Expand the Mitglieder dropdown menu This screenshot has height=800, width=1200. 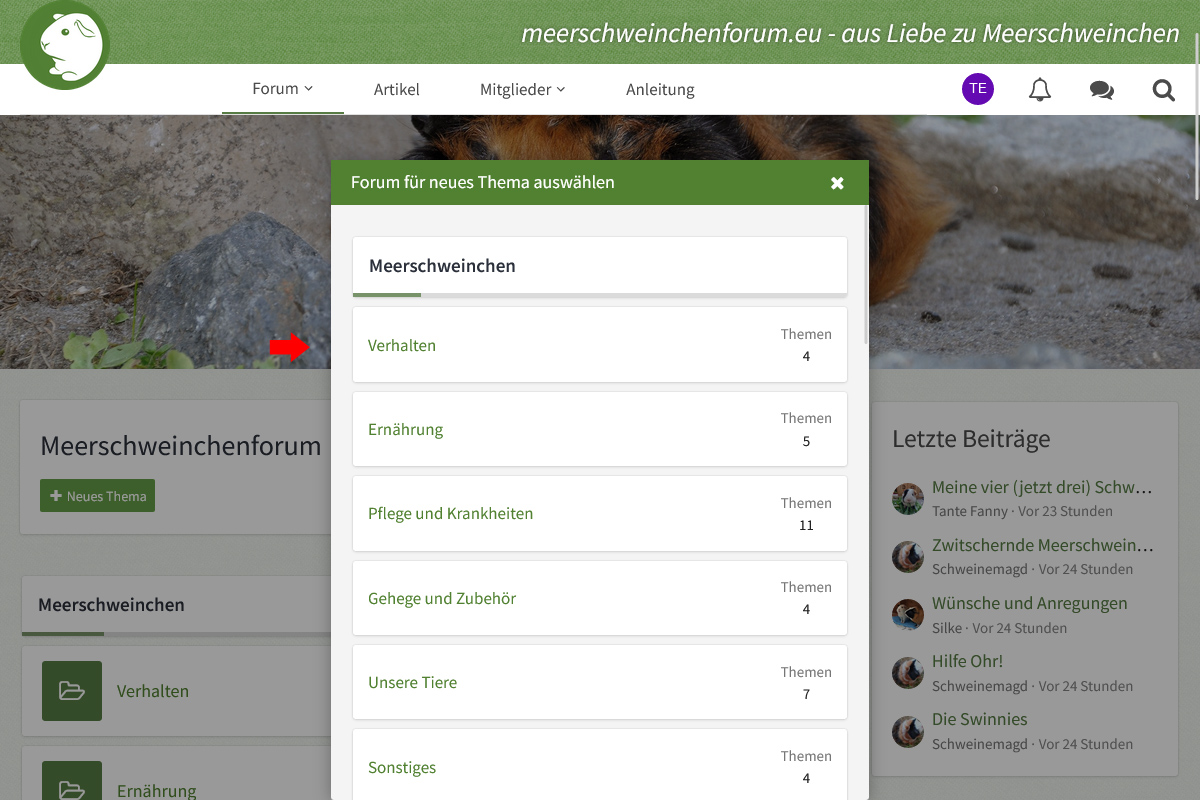point(522,90)
